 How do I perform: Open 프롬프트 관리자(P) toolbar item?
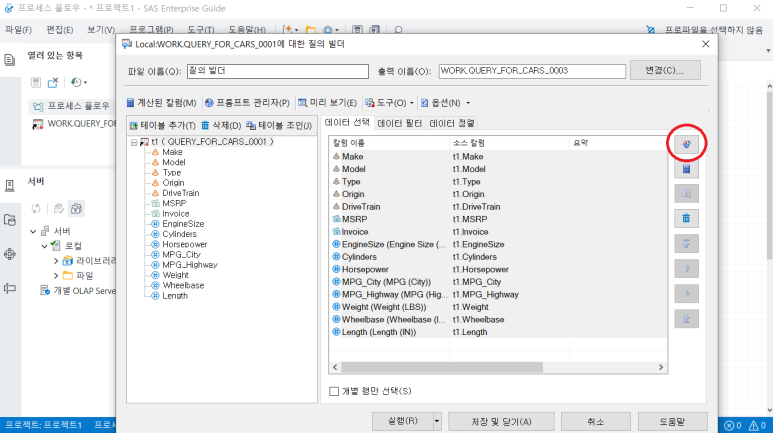pyautogui.click(x=247, y=103)
